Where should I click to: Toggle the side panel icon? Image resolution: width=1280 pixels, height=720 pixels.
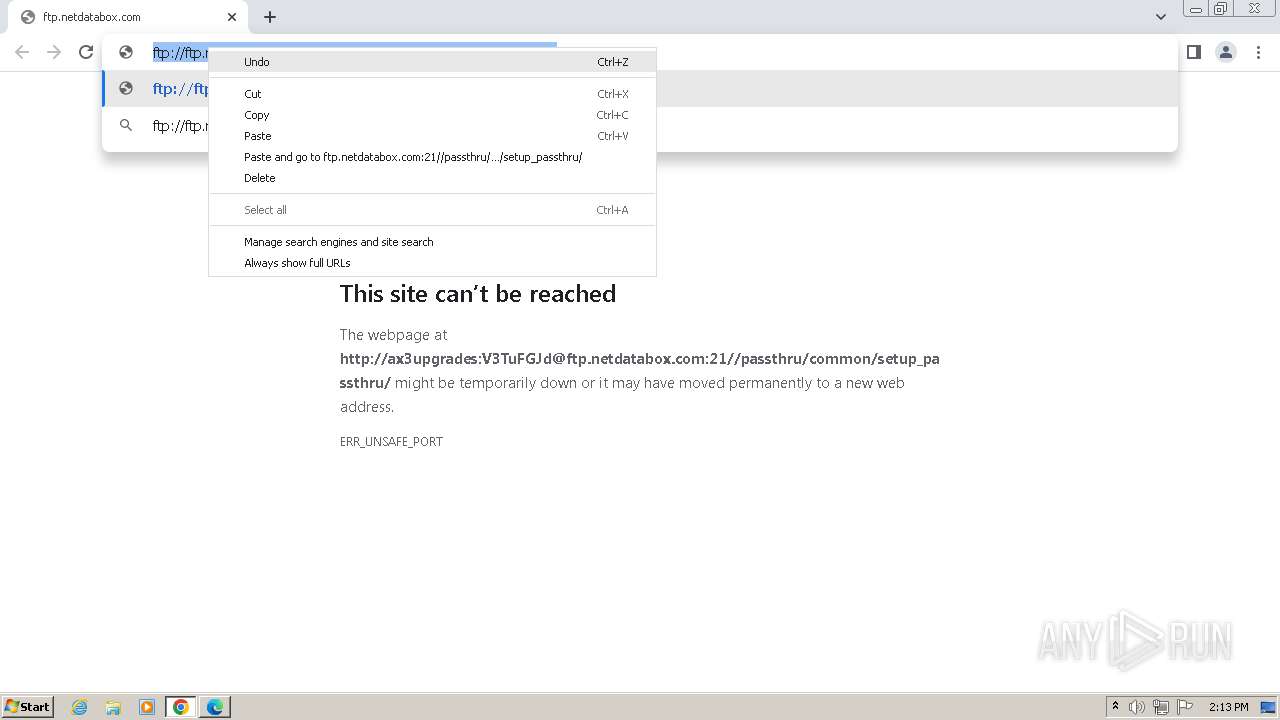1194,52
